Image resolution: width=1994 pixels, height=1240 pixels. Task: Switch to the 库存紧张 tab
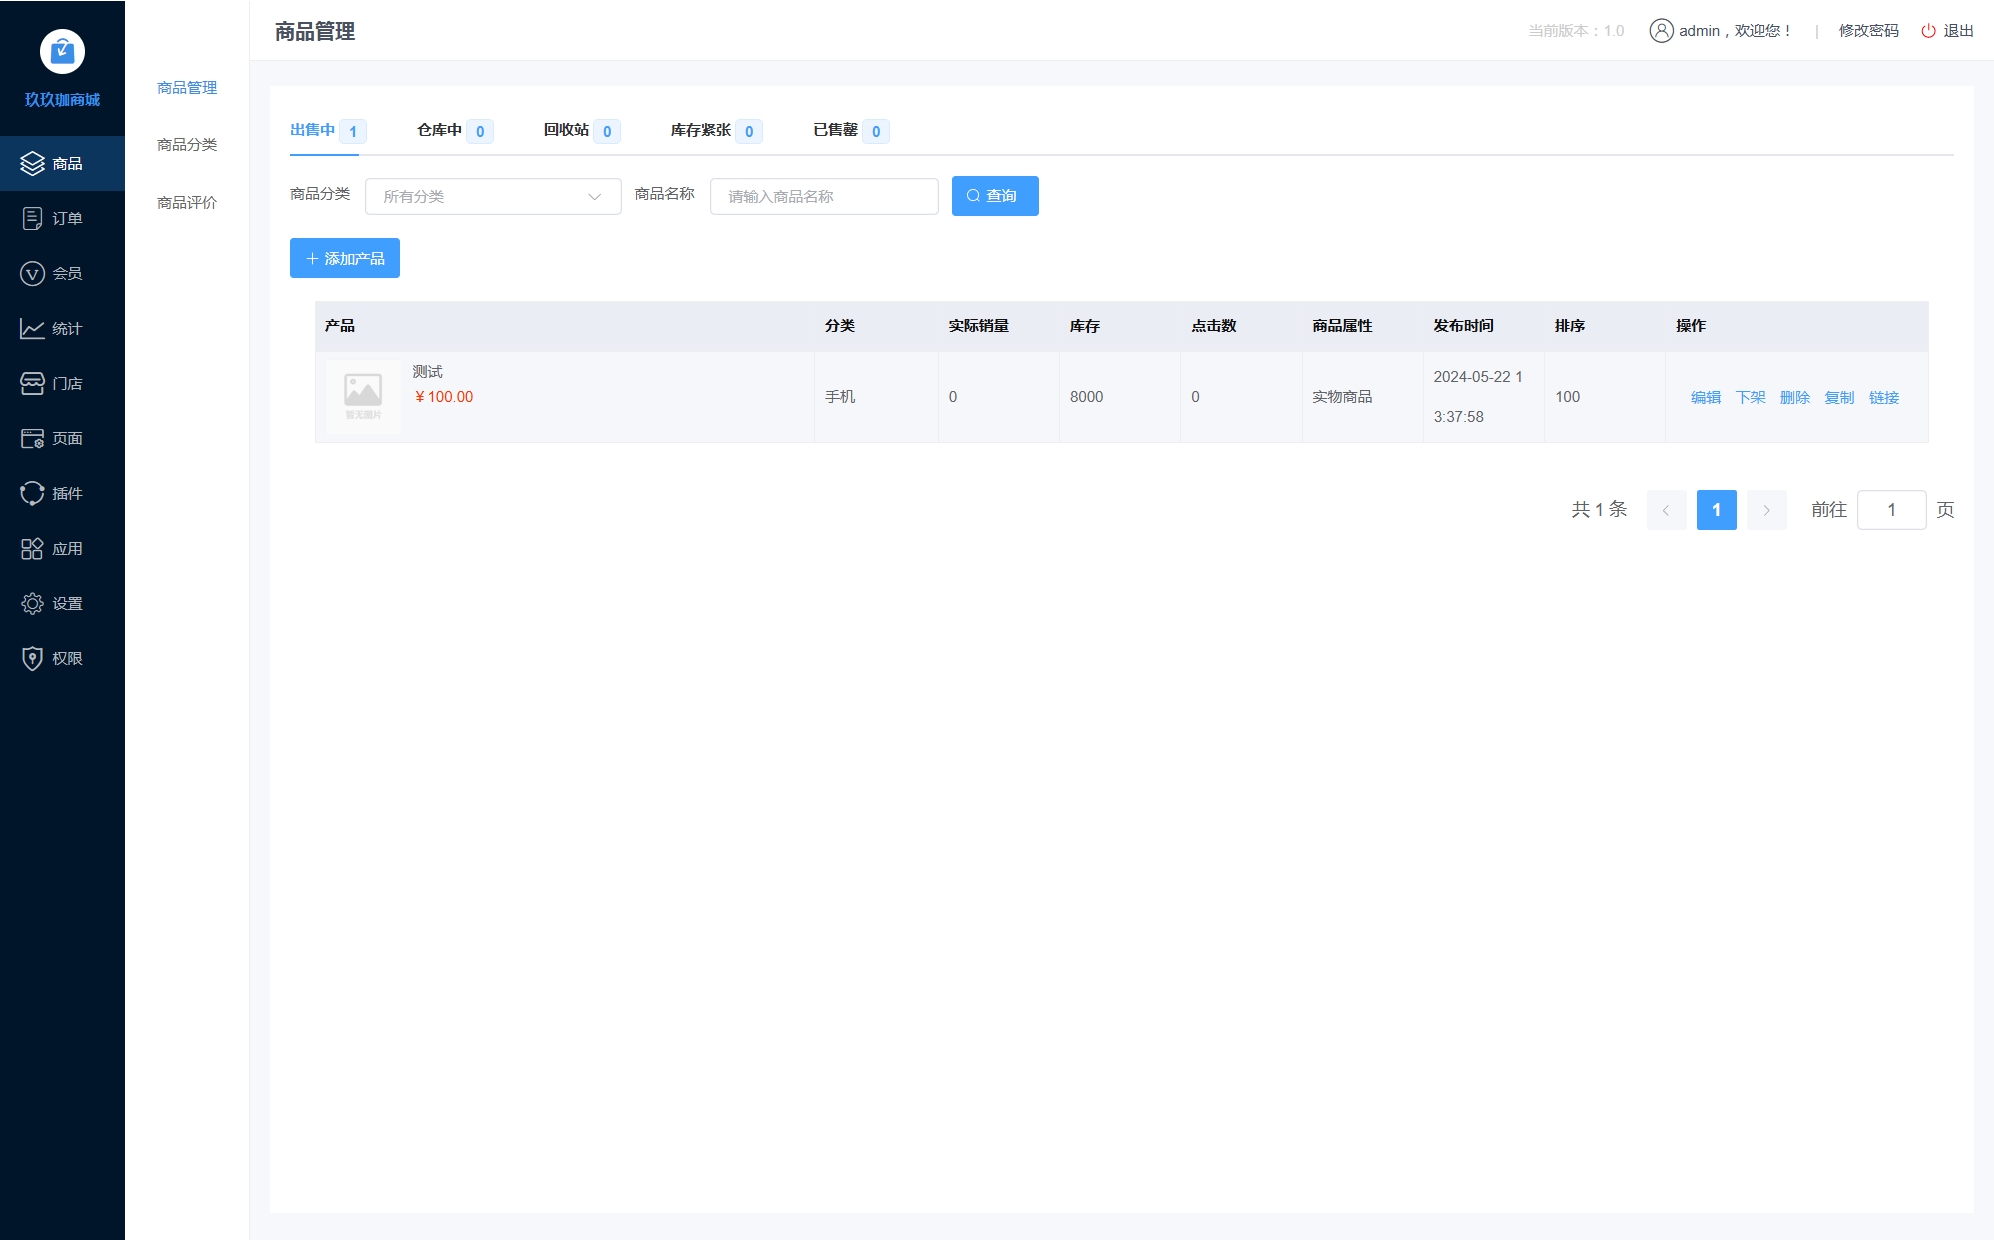(700, 130)
